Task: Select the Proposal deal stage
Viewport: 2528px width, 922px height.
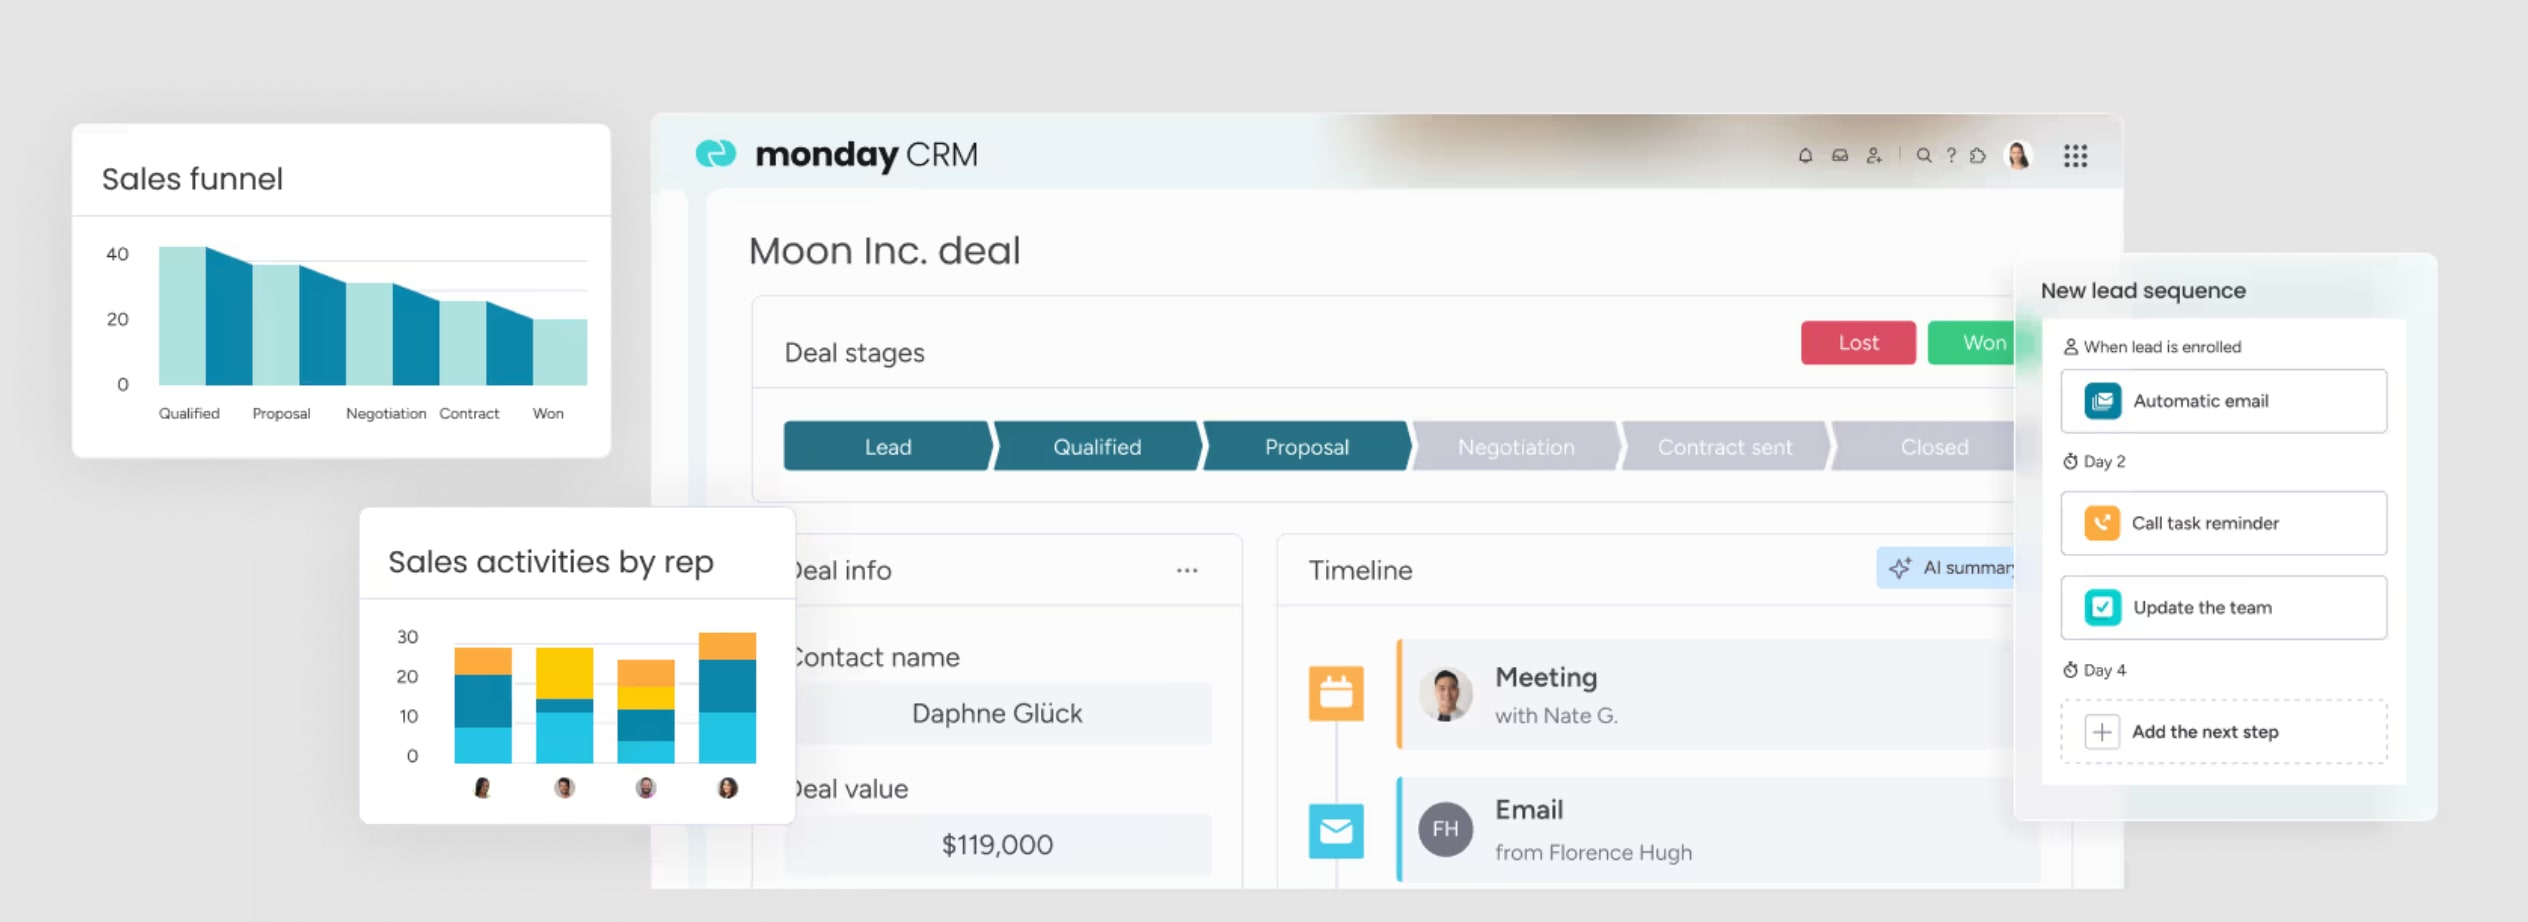Action: coord(1307,446)
